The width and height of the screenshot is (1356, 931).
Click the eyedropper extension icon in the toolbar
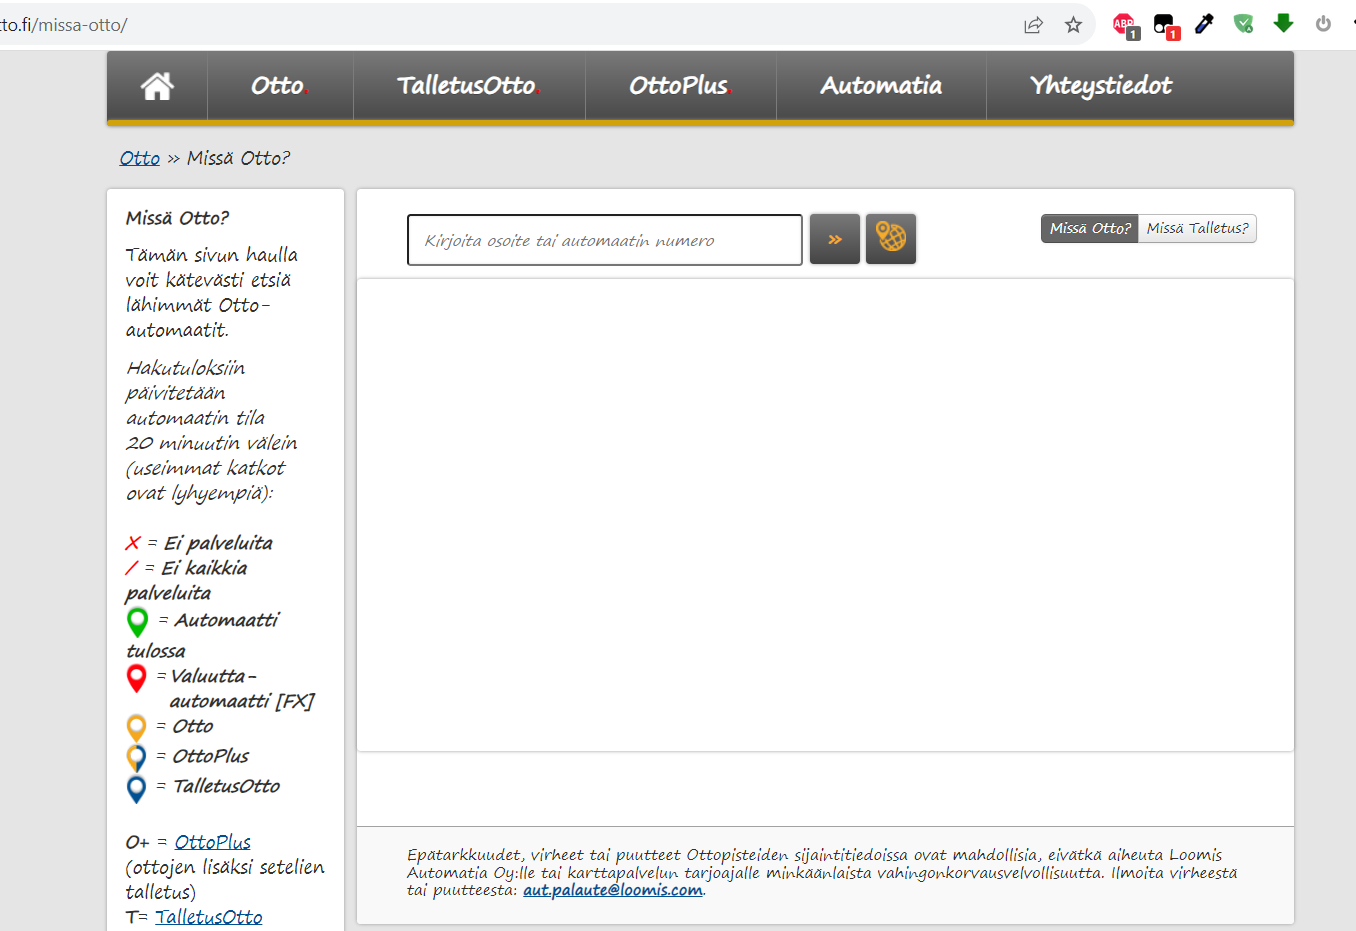pos(1203,23)
